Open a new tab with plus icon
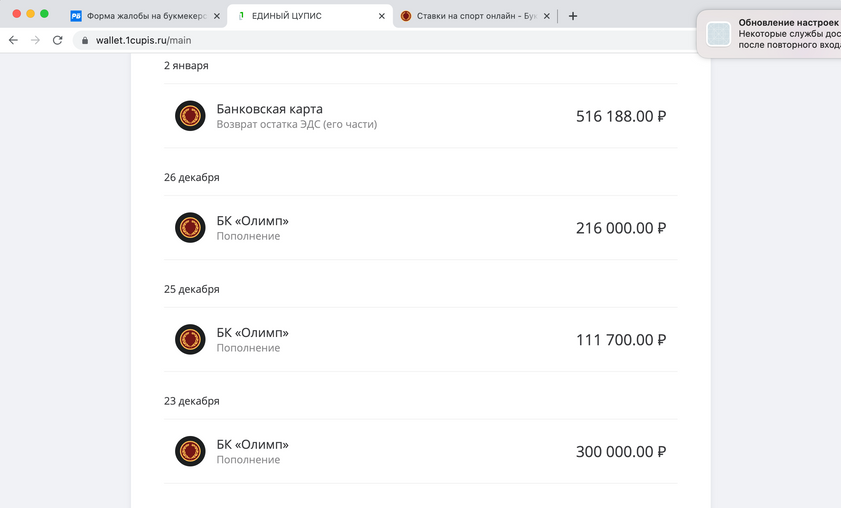The height and width of the screenshot is (508, 841). [573, 16]
